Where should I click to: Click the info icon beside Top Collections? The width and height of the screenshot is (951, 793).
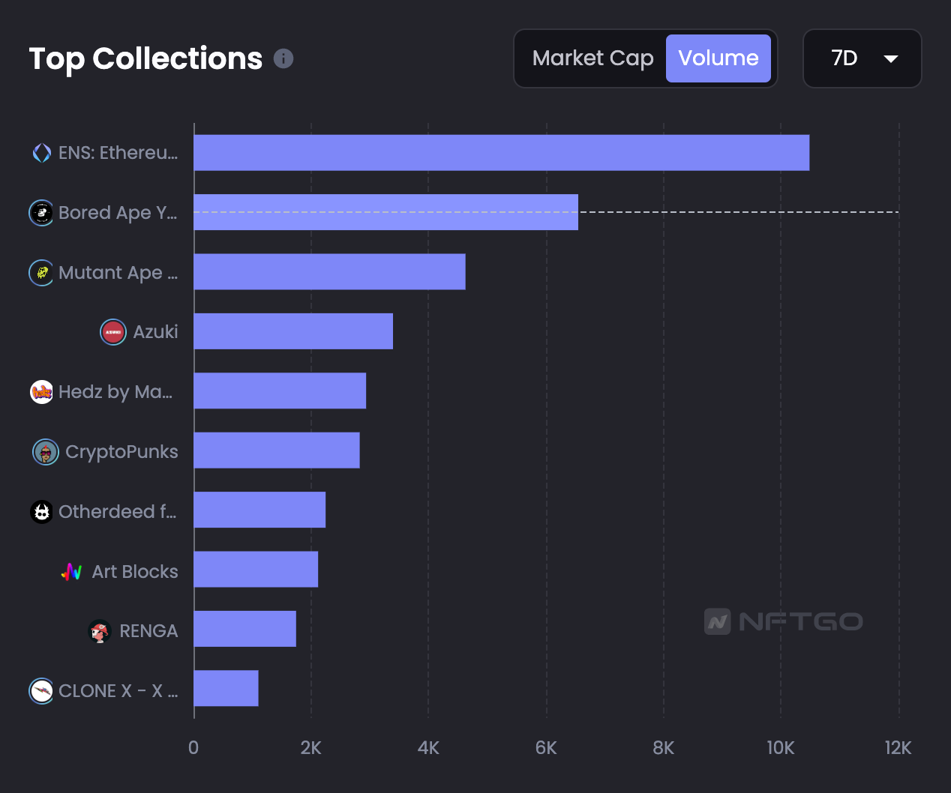[x=284, y=59]
